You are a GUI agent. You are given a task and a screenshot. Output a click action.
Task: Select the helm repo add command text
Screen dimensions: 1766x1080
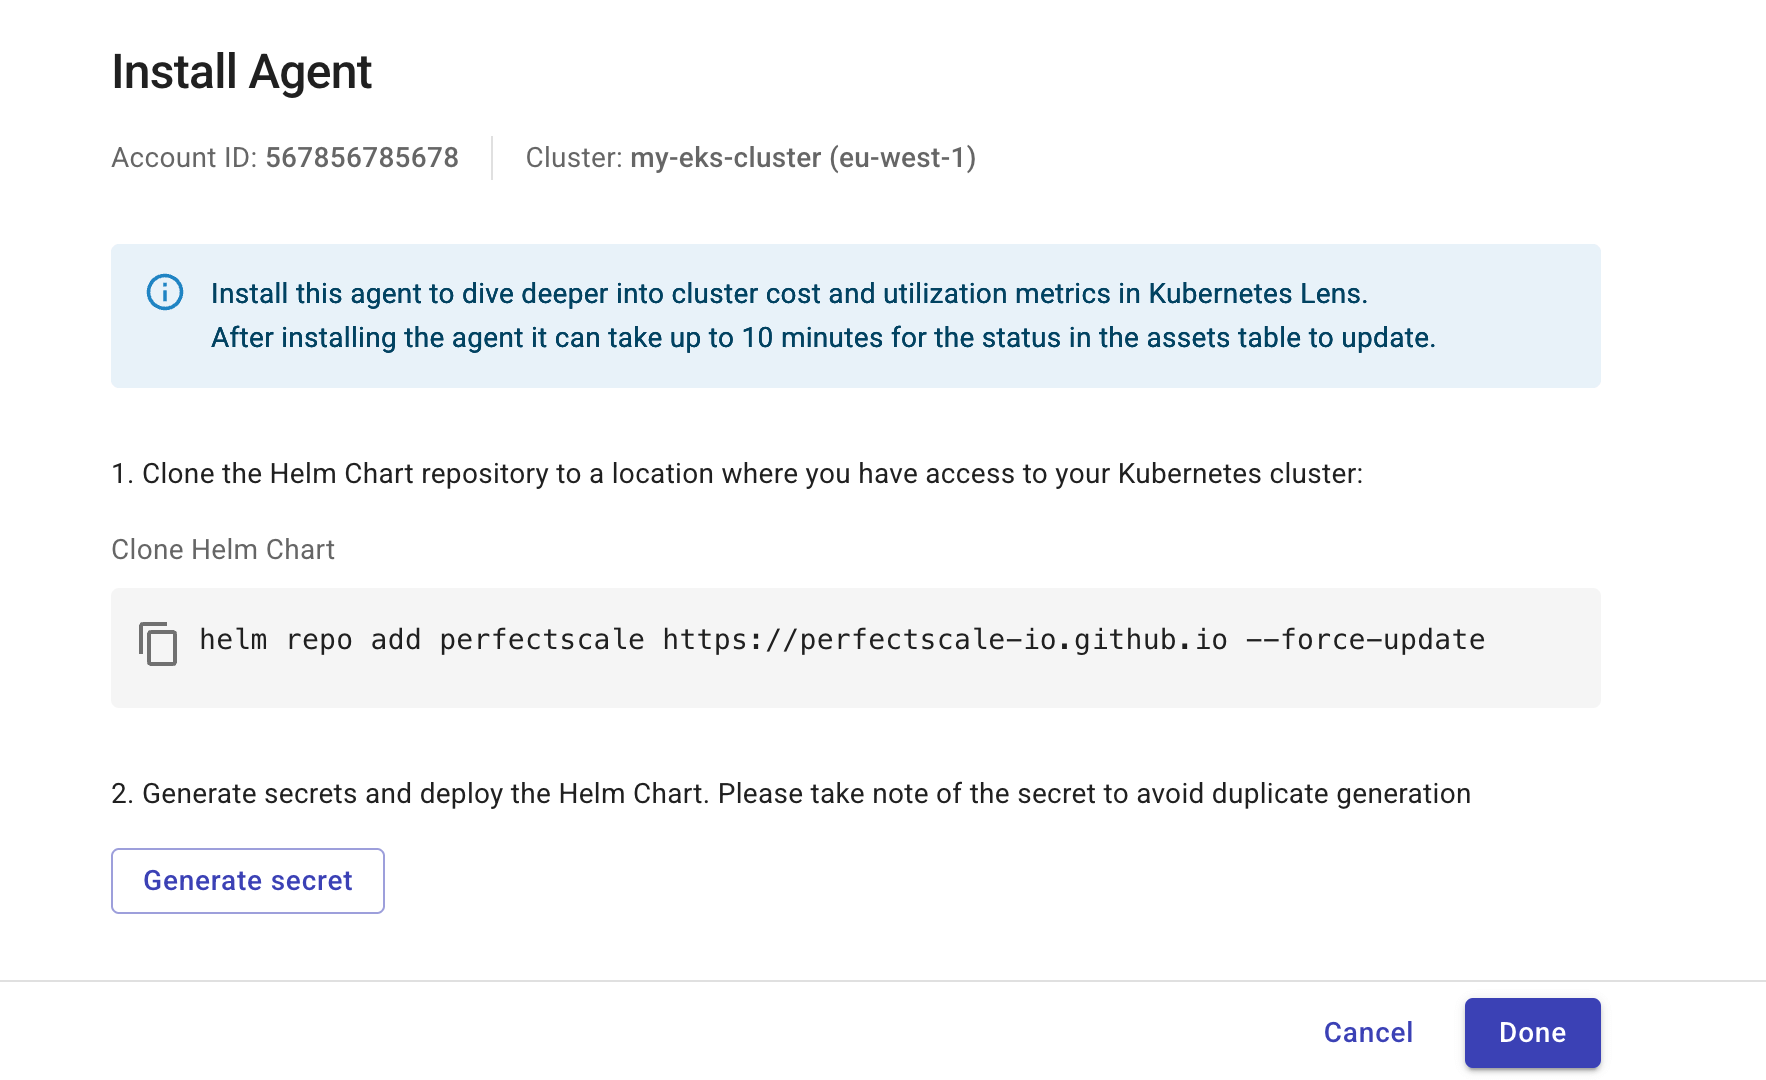pos(840,640)
